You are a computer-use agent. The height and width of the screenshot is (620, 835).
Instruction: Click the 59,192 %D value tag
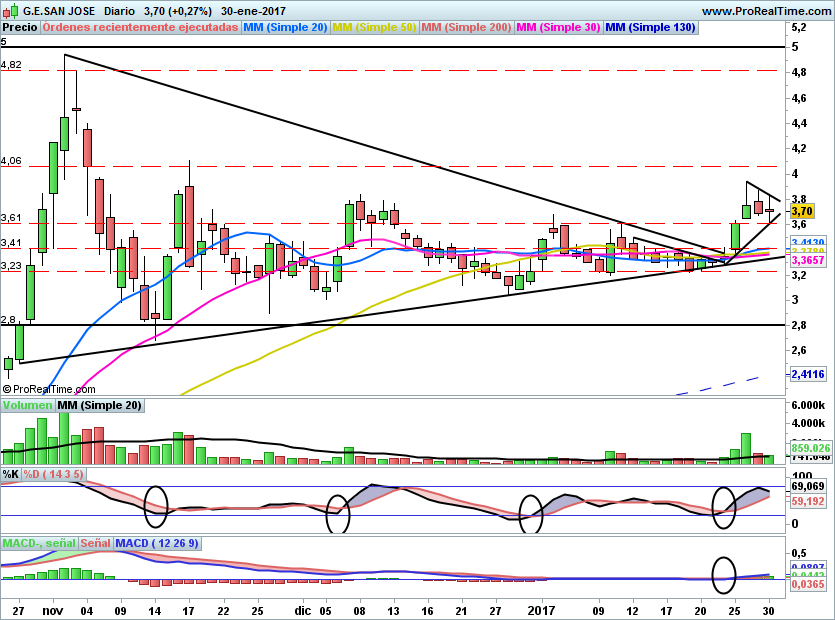(x=808, y=501)
